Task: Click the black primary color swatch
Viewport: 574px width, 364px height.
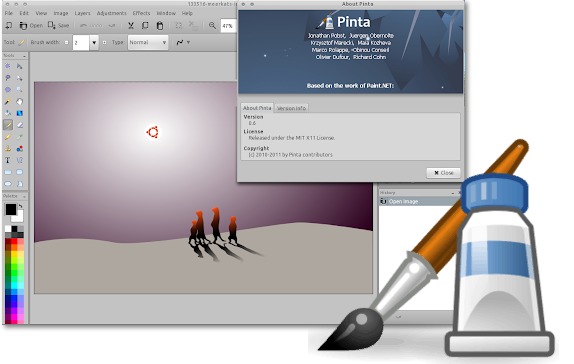Action: pos(11,209)
